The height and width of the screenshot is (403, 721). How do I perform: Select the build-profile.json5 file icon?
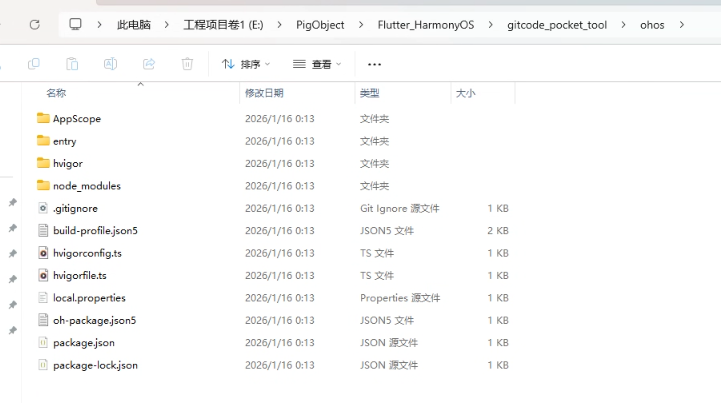(43, 230)
